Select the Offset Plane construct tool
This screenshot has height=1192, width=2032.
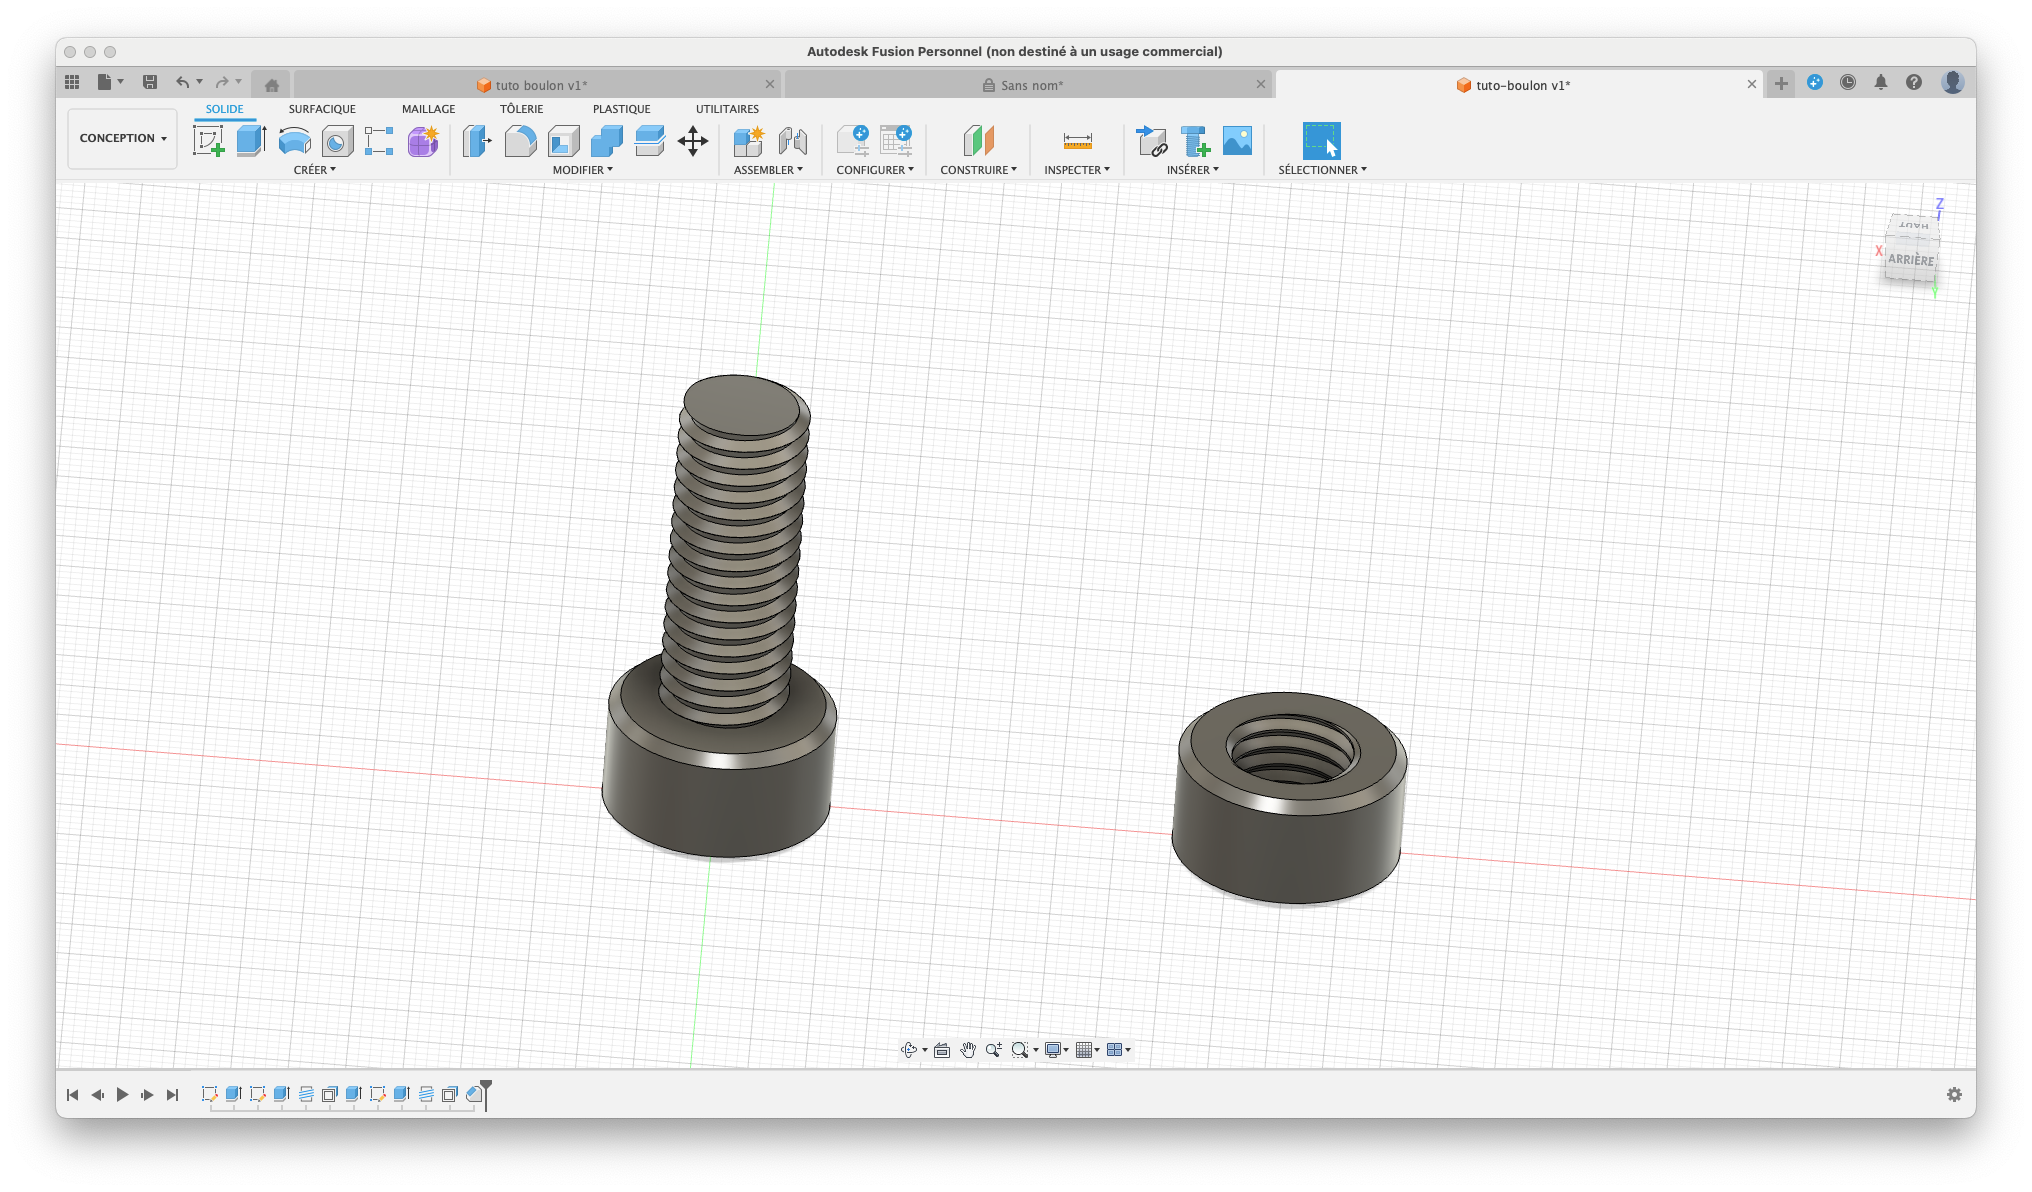979,141
